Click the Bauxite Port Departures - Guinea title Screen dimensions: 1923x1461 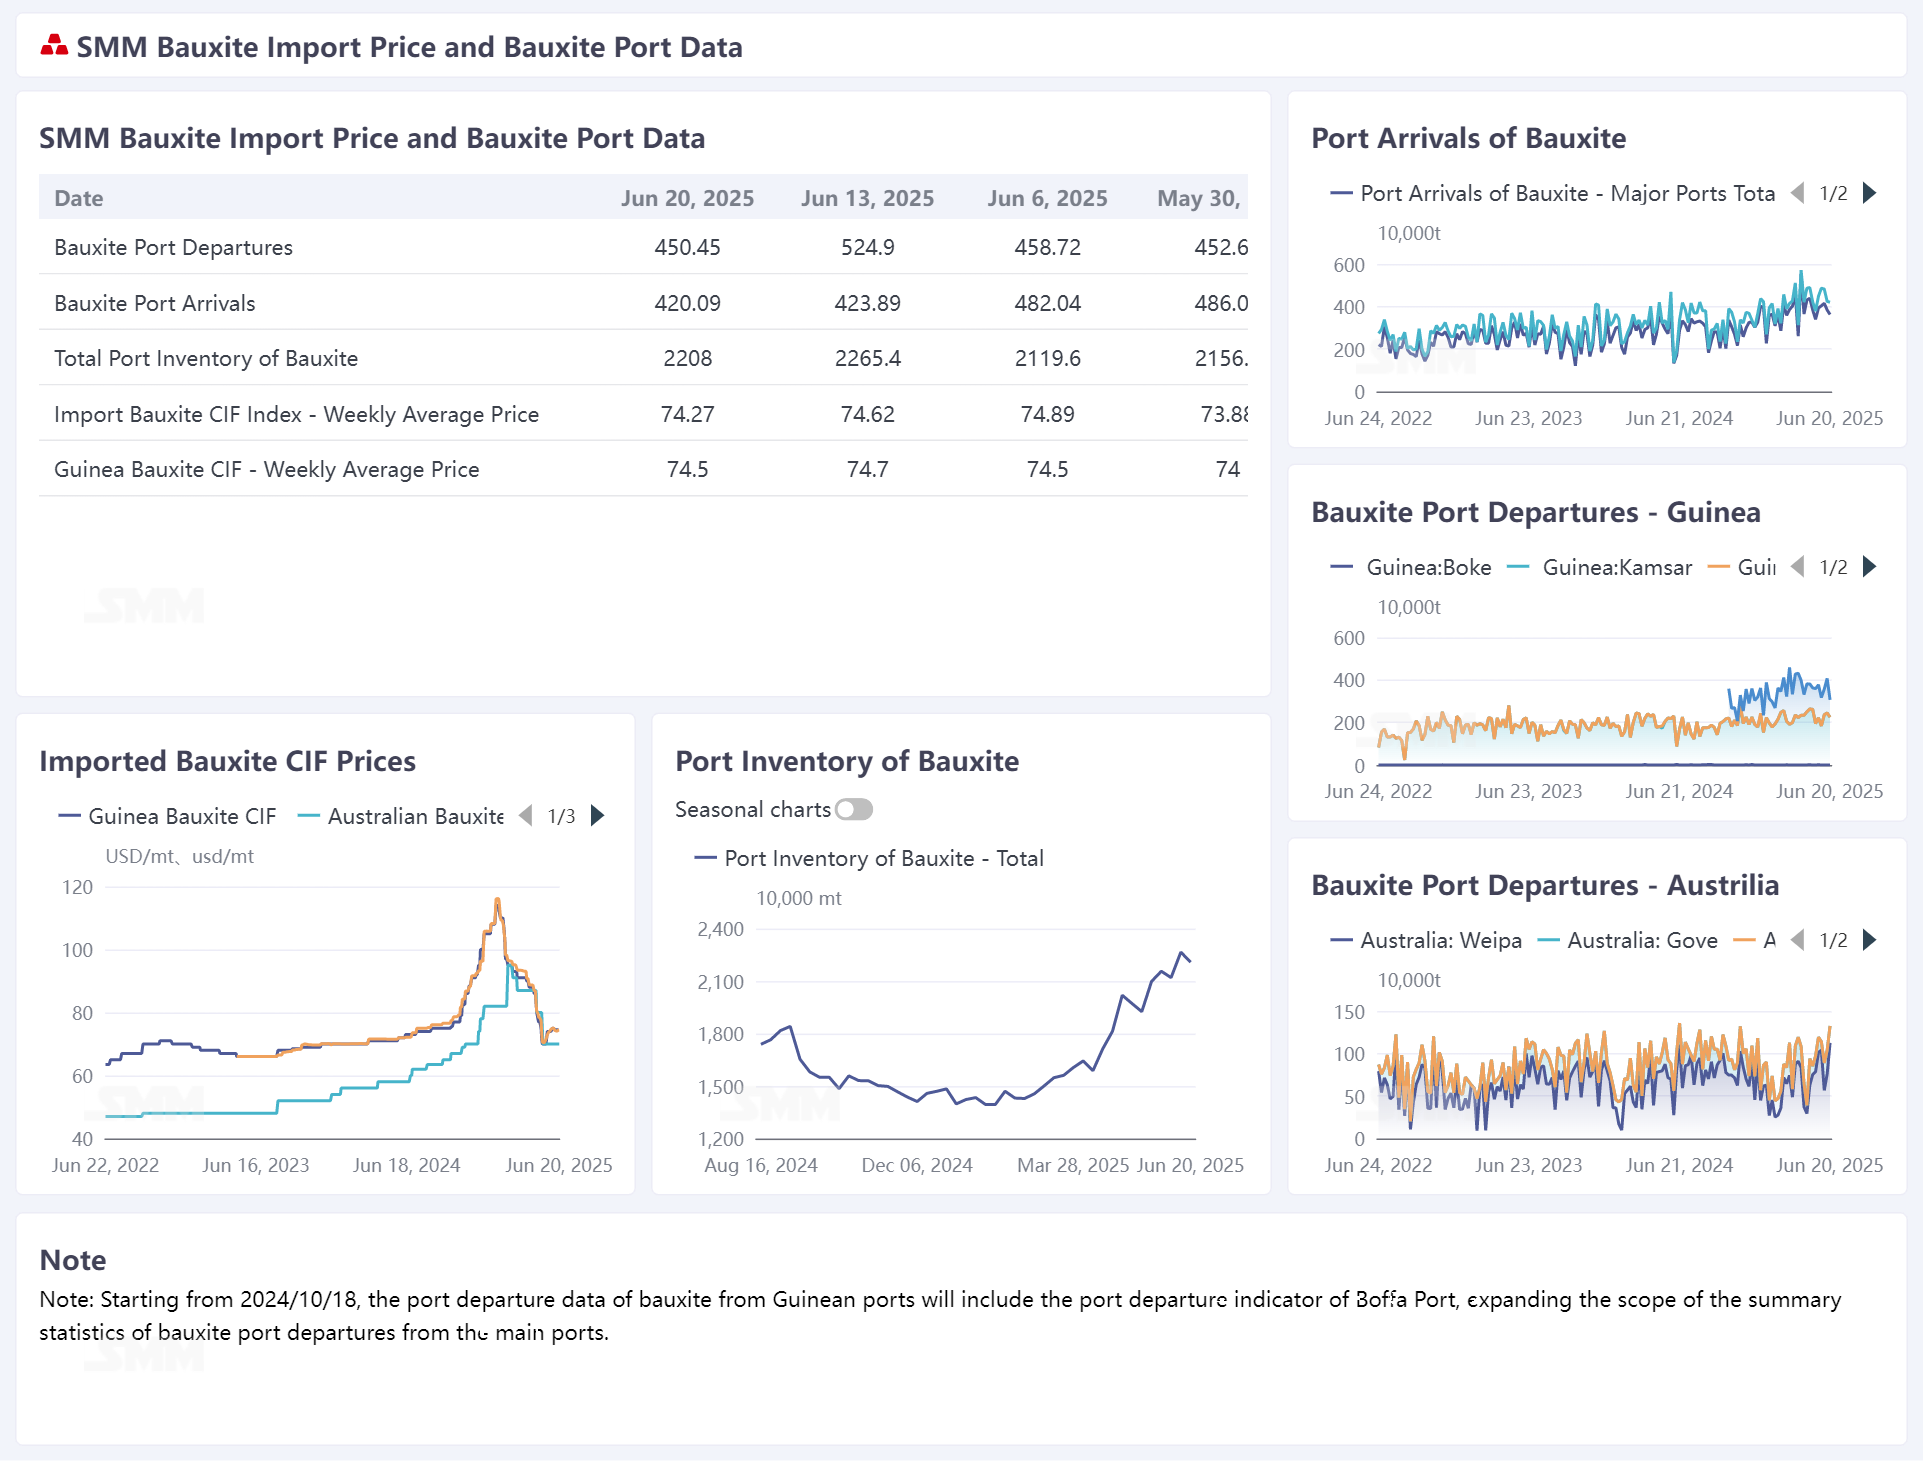coord(1535,512)
